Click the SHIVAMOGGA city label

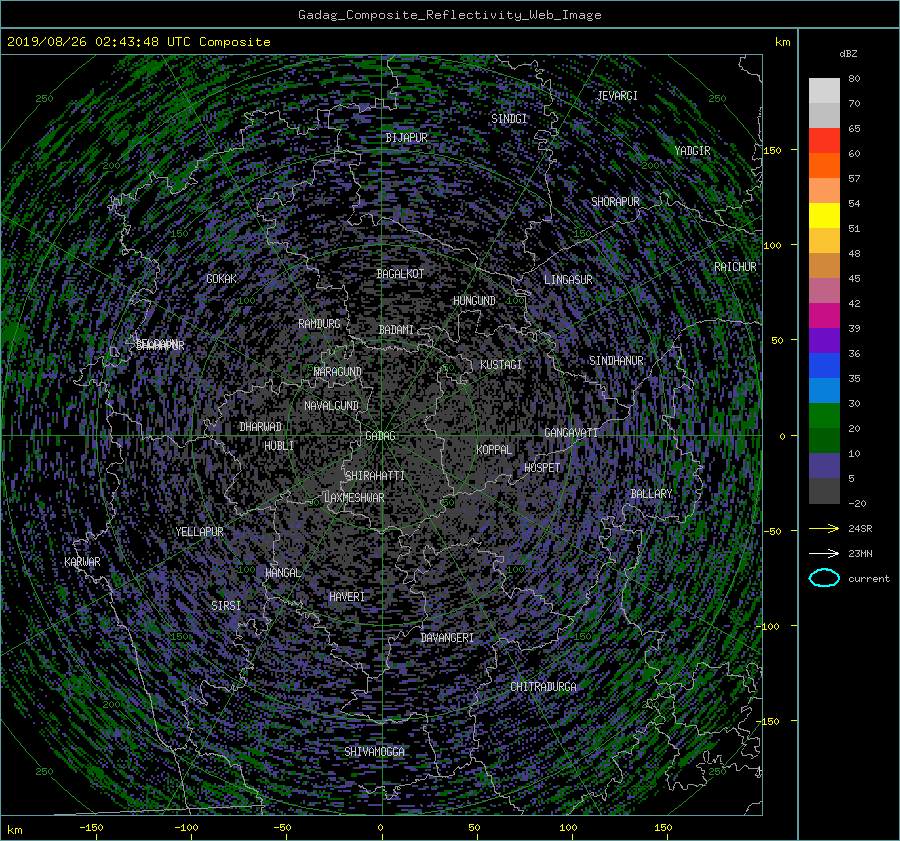click(375, 751)
